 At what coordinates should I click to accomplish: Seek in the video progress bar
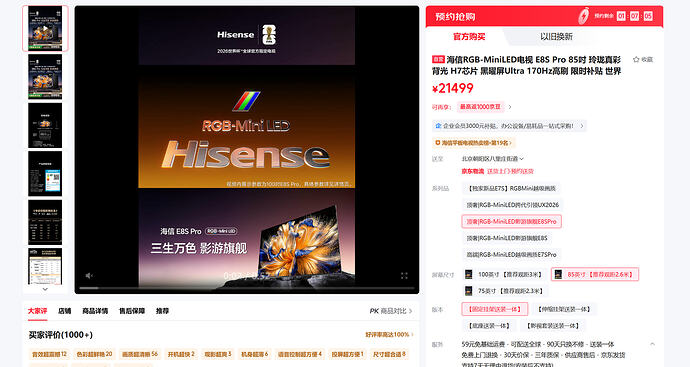click(x=247, y=288)
